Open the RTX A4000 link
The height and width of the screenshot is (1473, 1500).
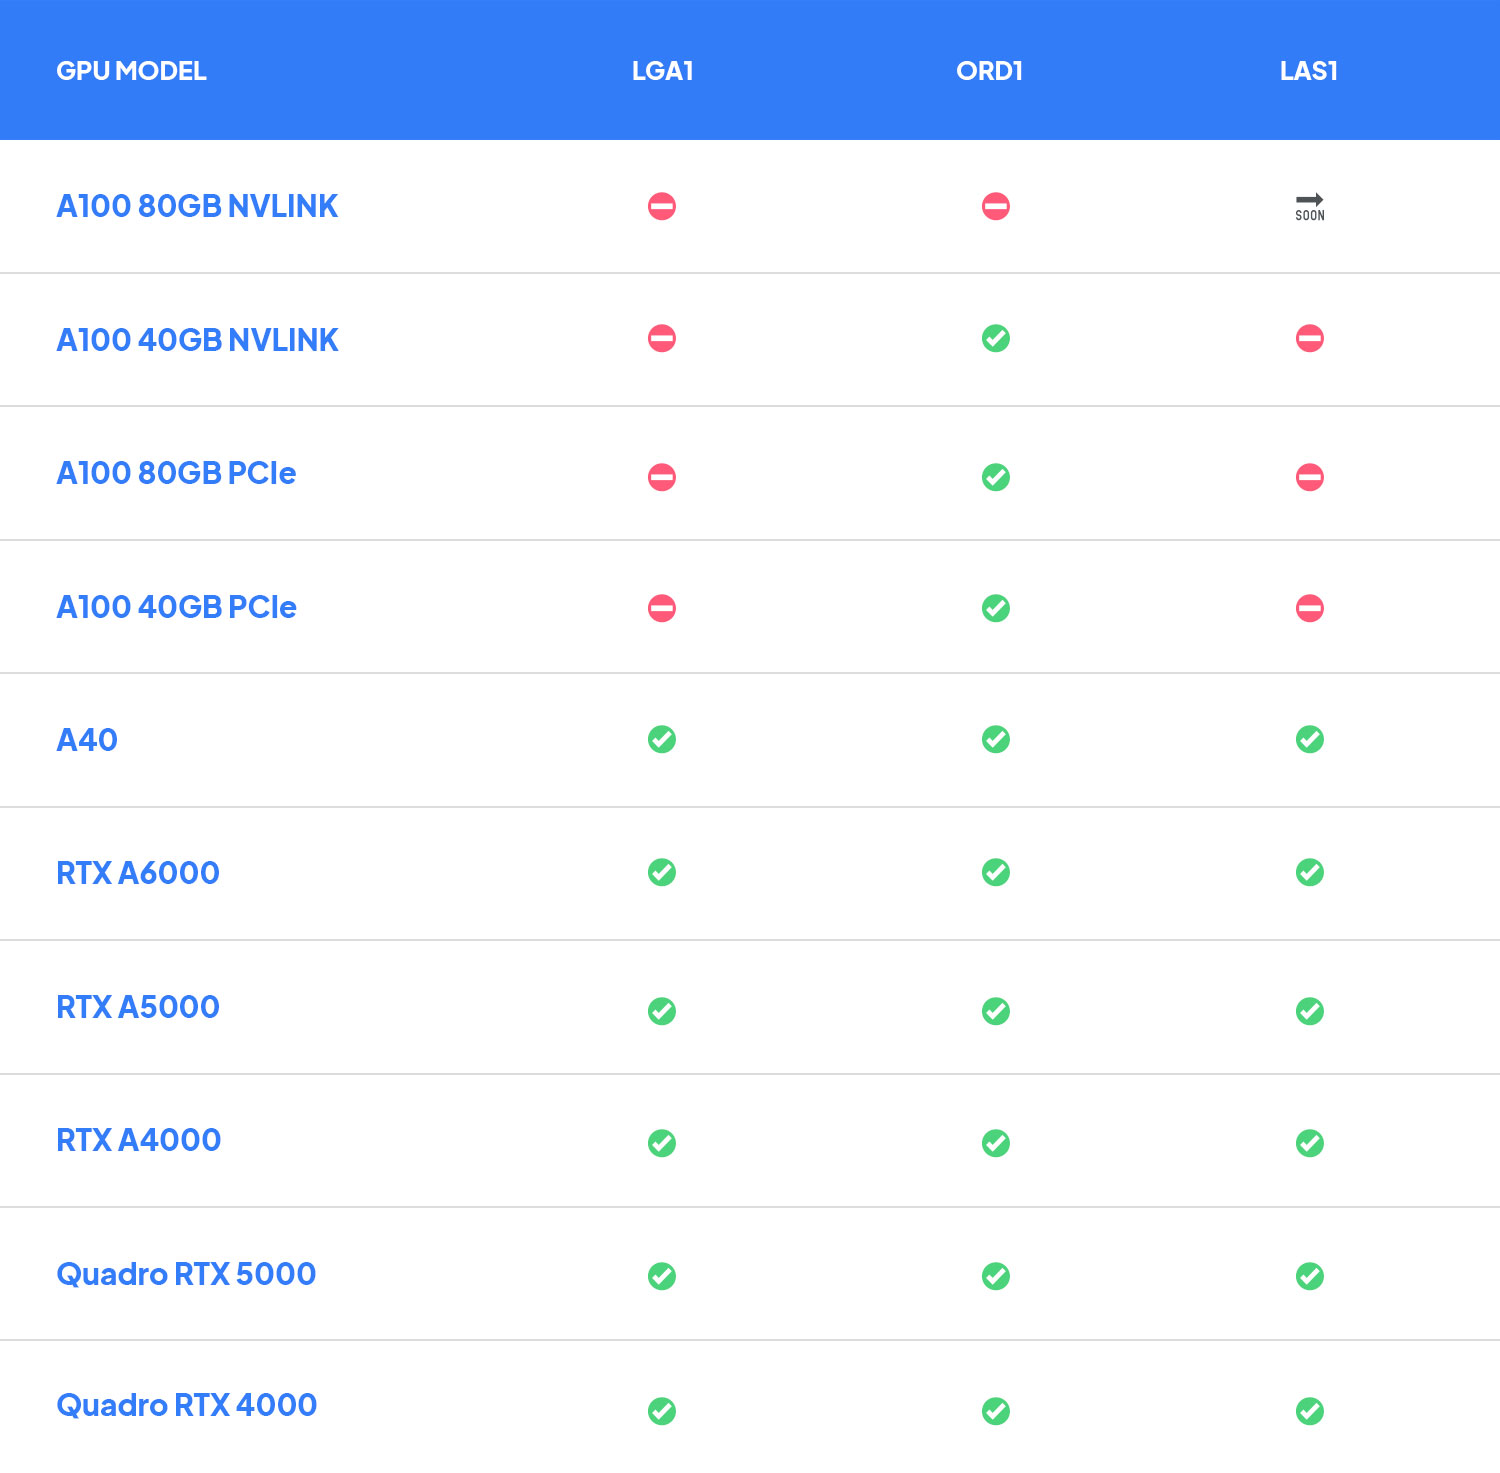coord(139,1140)
